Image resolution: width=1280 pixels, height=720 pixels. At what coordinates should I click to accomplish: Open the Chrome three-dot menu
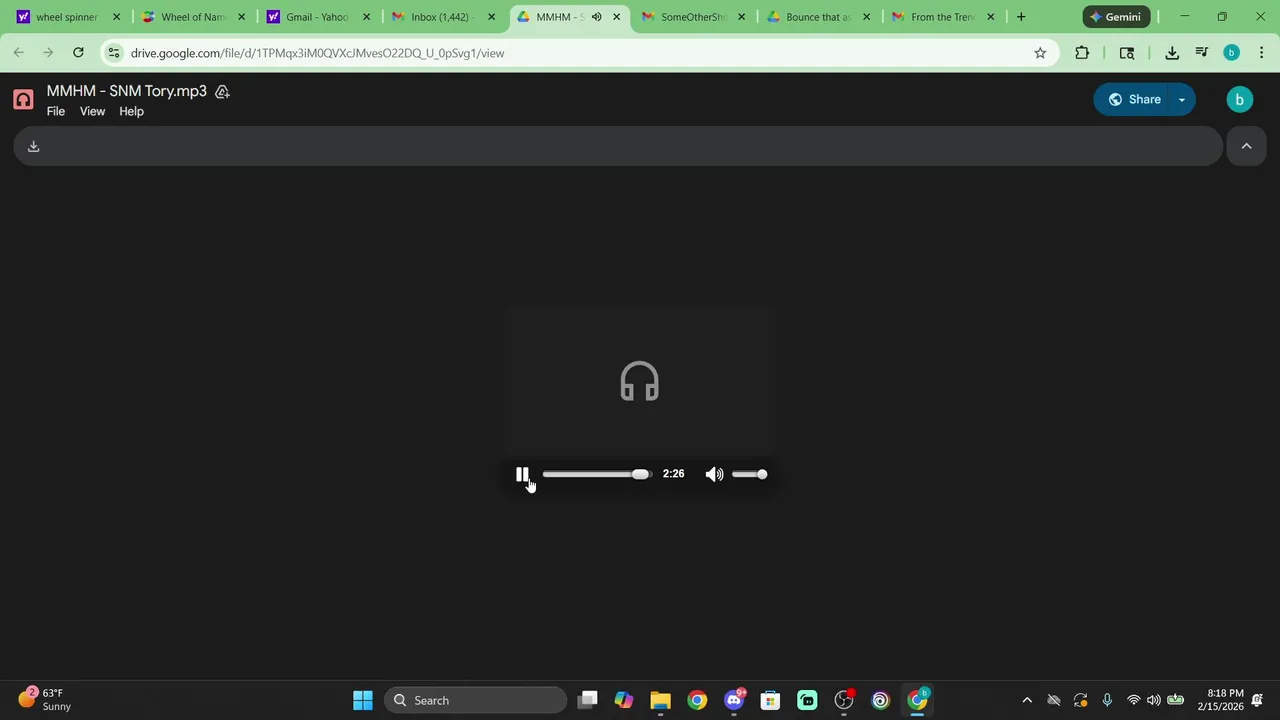[1261, 53]
